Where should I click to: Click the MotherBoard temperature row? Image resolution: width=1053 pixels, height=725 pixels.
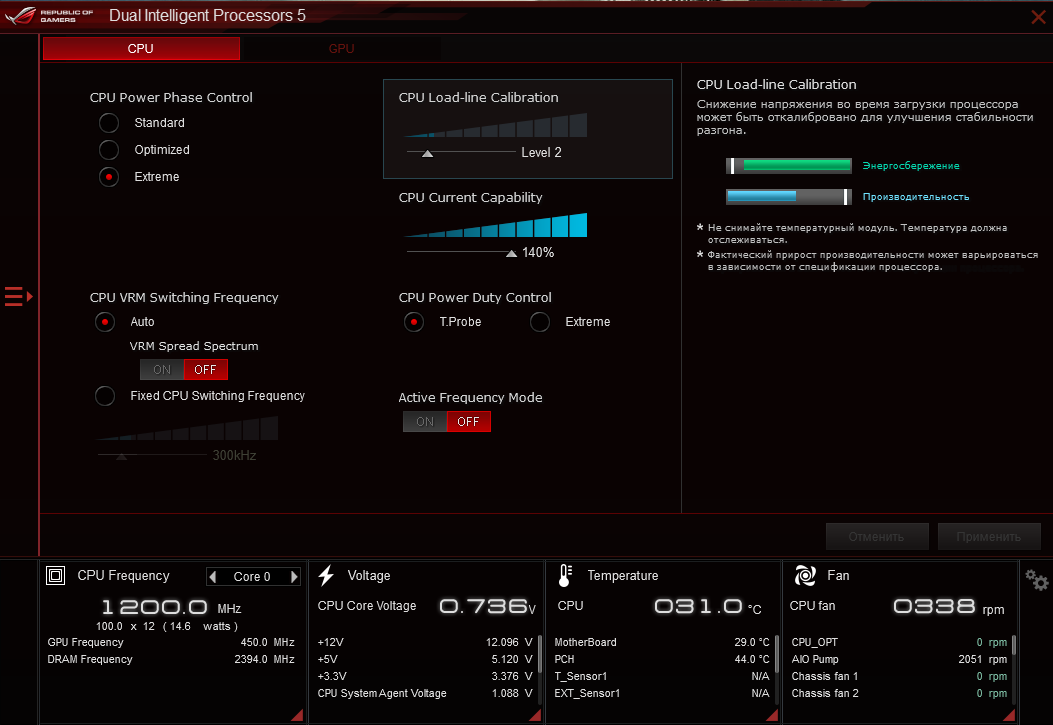click(x=662, y=642)
